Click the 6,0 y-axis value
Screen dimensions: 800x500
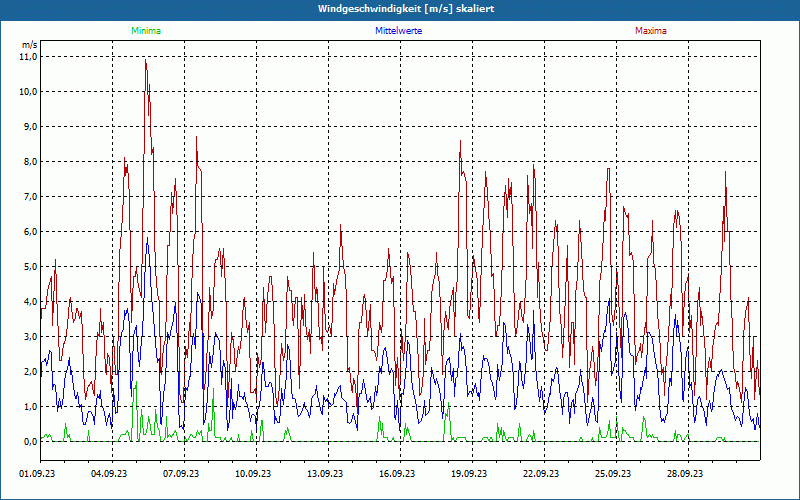(x=31, y=232)
